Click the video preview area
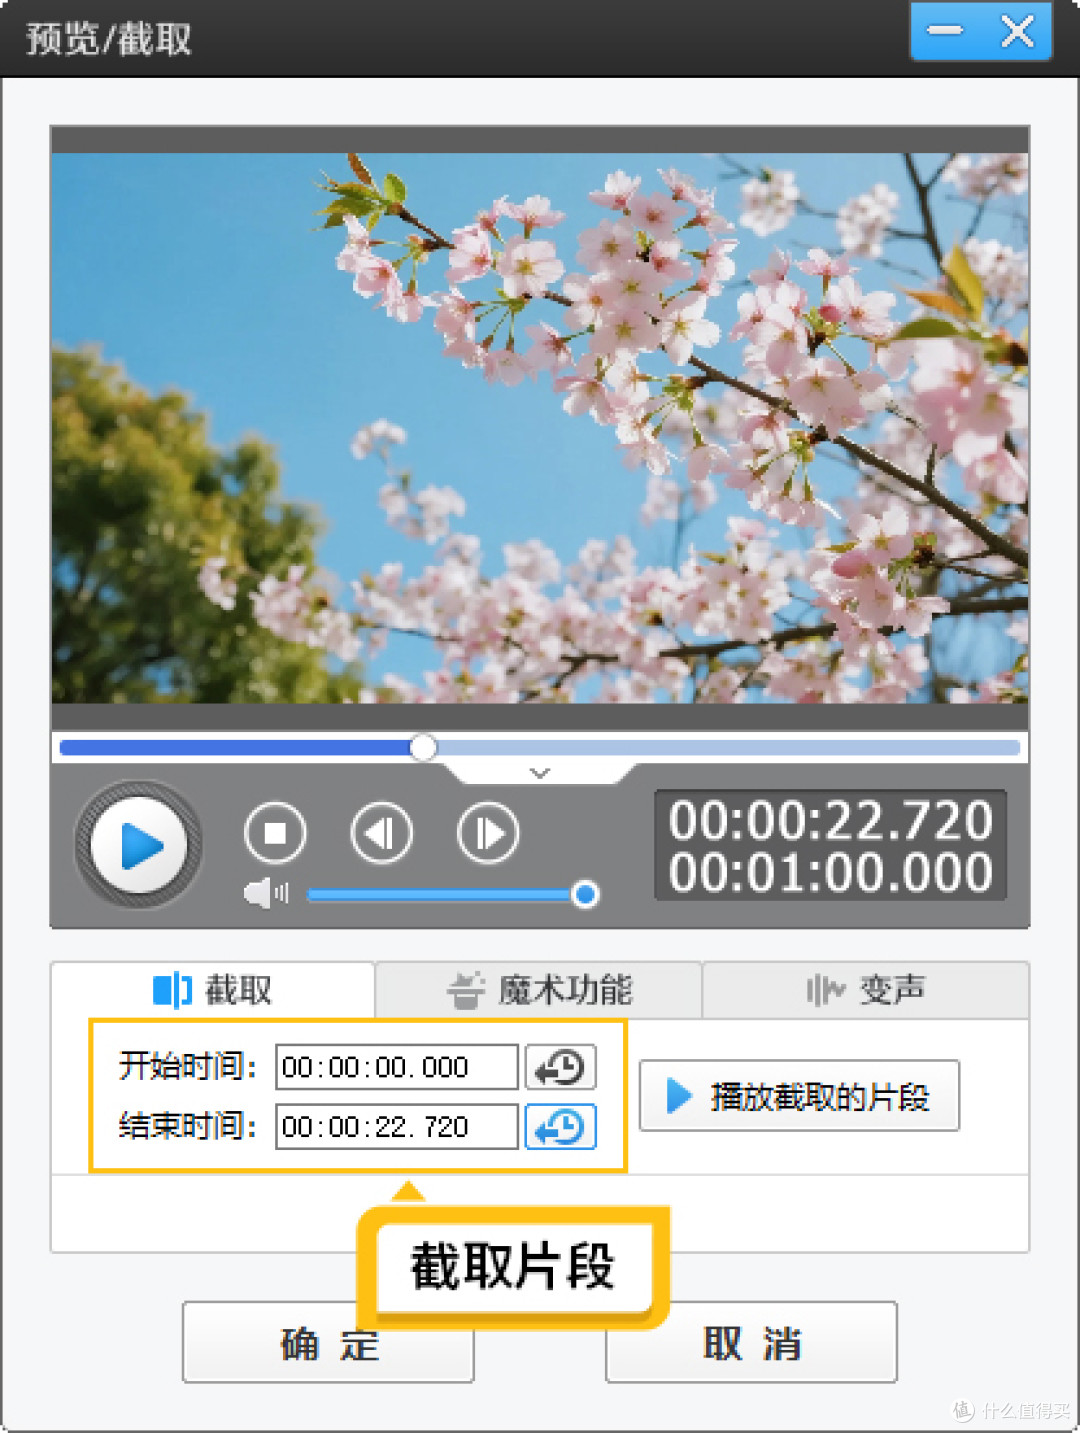Image resolution: width=1080 pixels, height=1433 pixels. (x=540, y=428)
